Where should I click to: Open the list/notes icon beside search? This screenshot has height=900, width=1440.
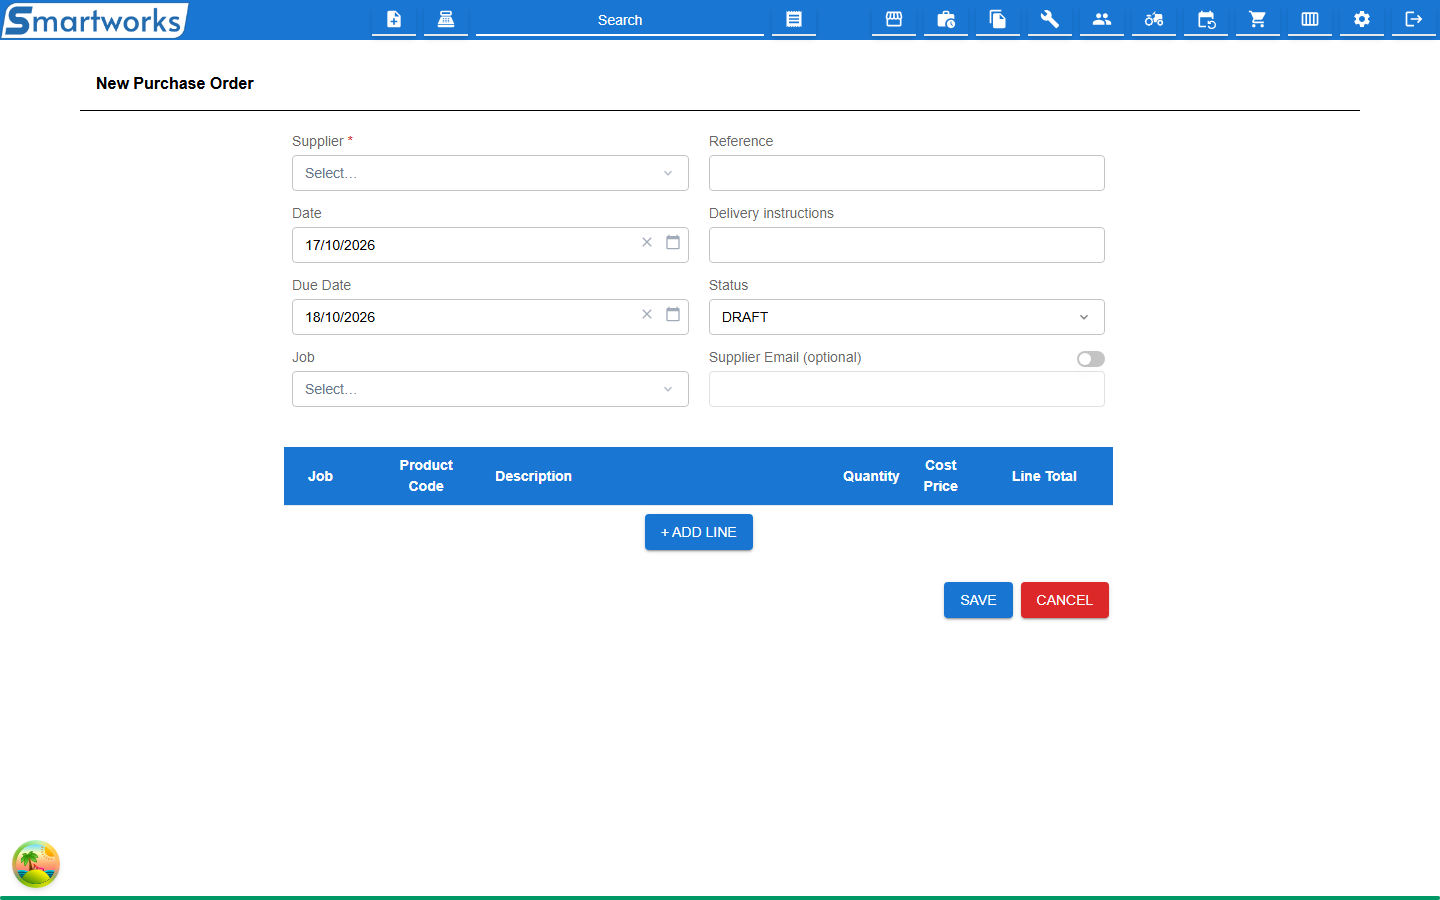pos(794,19)
